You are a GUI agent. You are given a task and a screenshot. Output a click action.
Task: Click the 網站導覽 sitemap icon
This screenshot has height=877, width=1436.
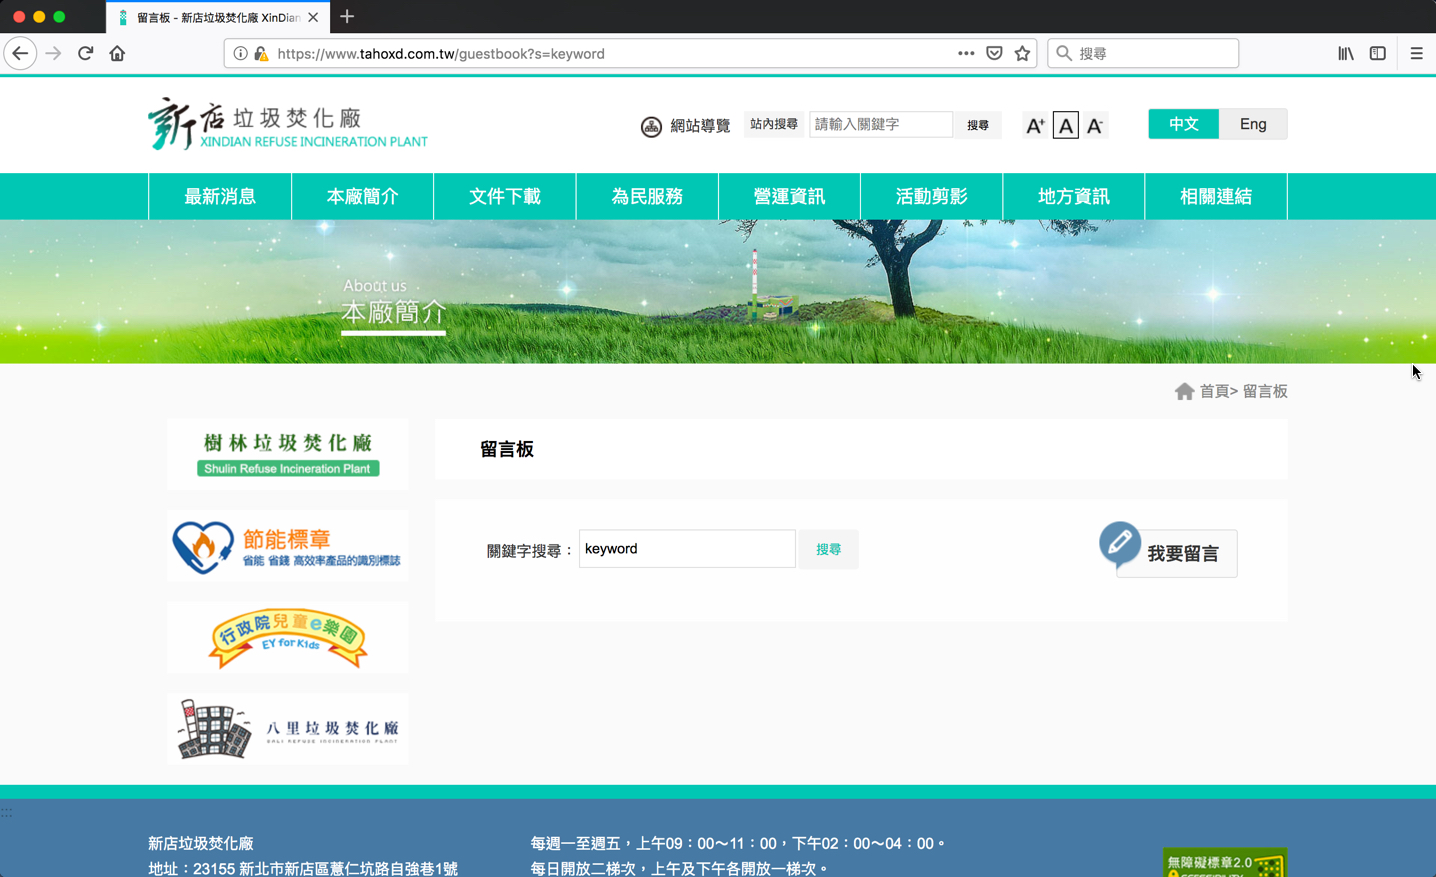click(x=651, y=126)
